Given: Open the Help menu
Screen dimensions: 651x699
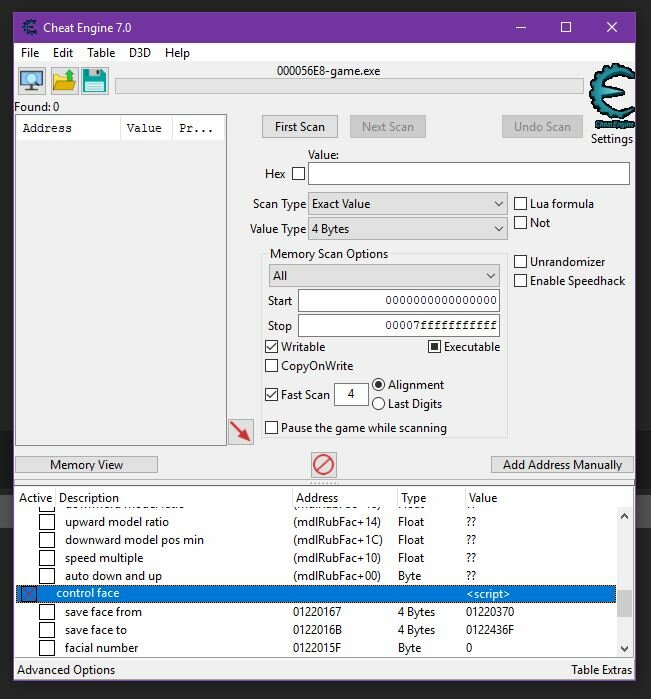Looking at the screenshot, I should point(177,53).
